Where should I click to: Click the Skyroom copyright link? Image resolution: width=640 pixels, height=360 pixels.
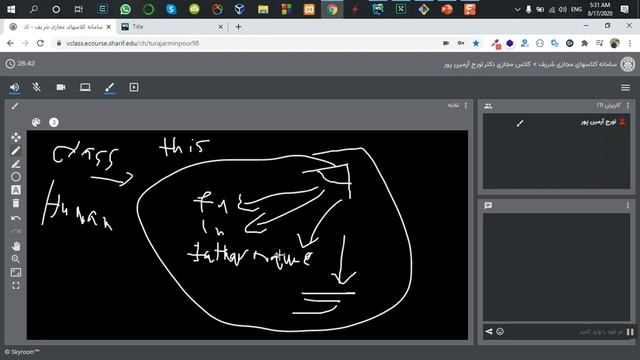point(22,352)
